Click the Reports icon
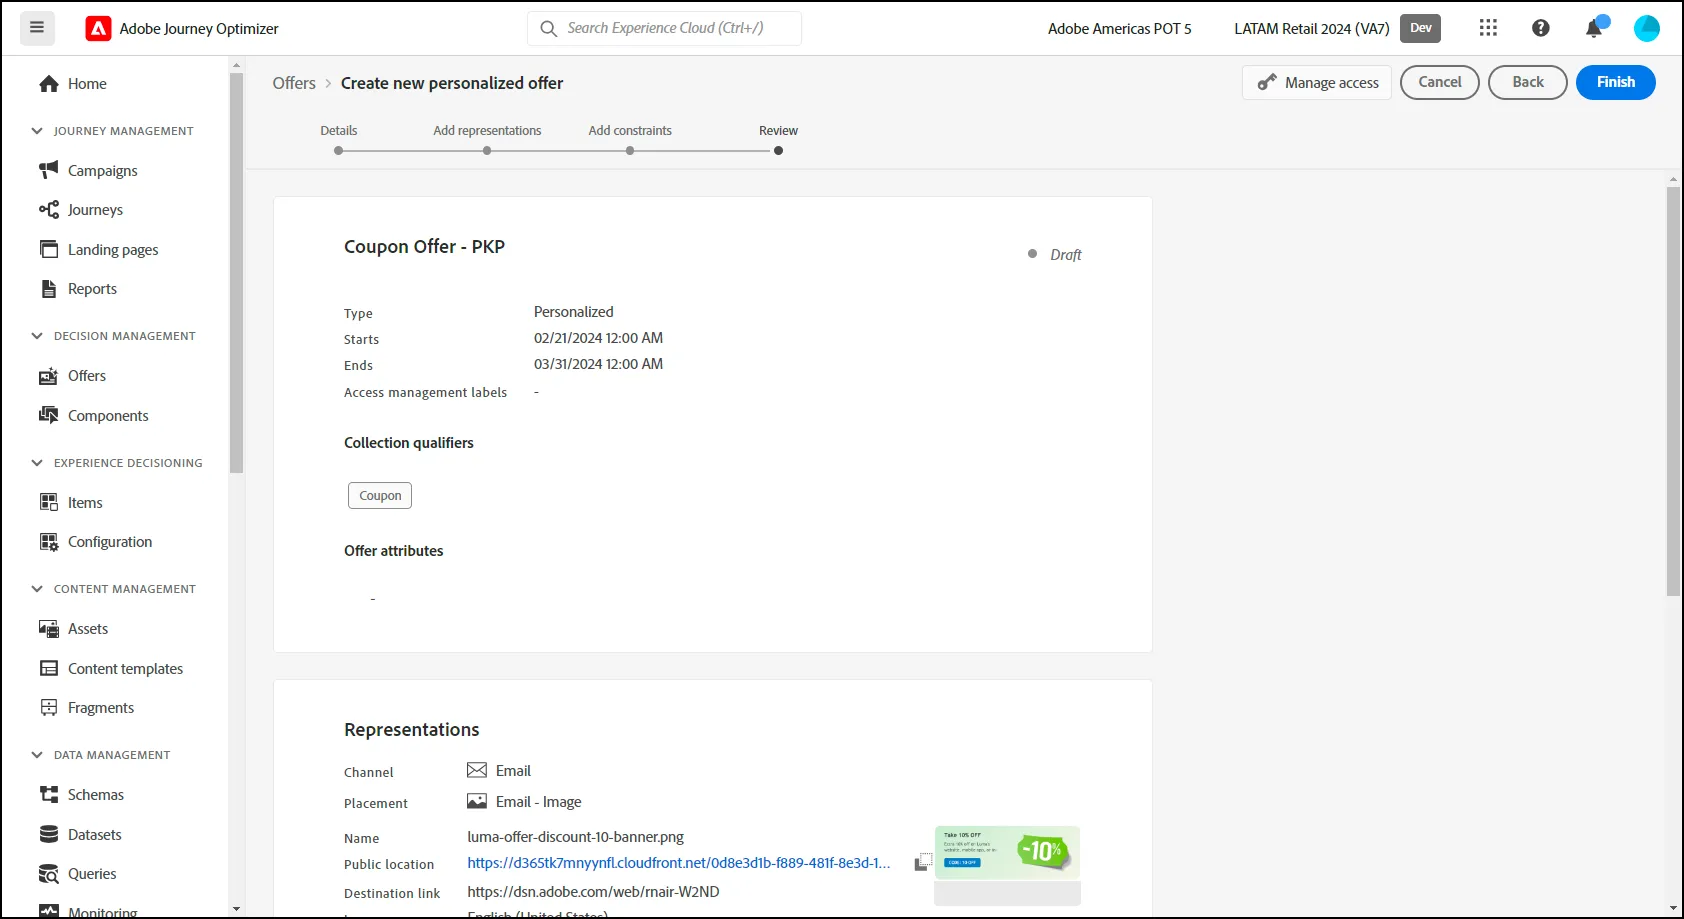 (x=49, y=289)
